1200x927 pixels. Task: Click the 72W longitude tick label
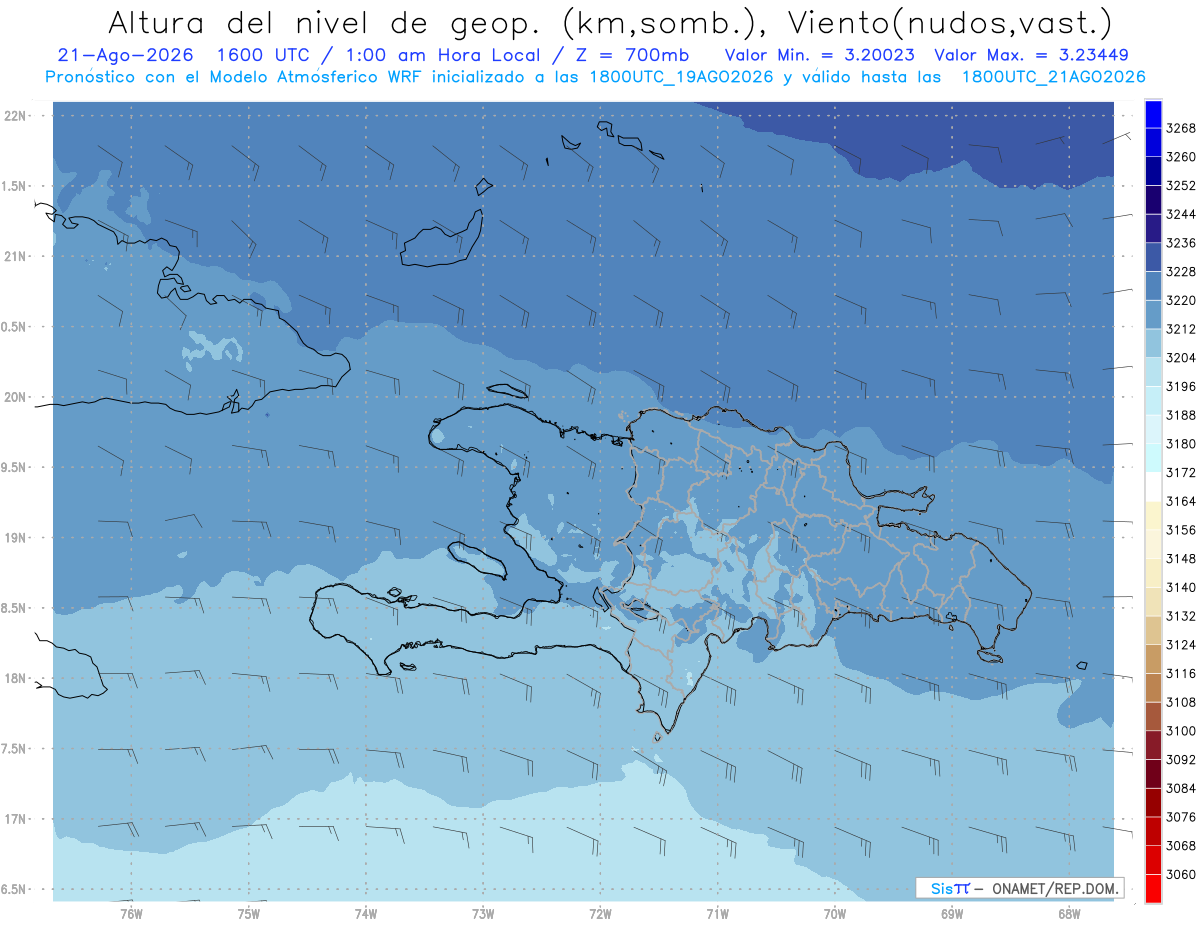pyautogui.click(x=601, y=913)
